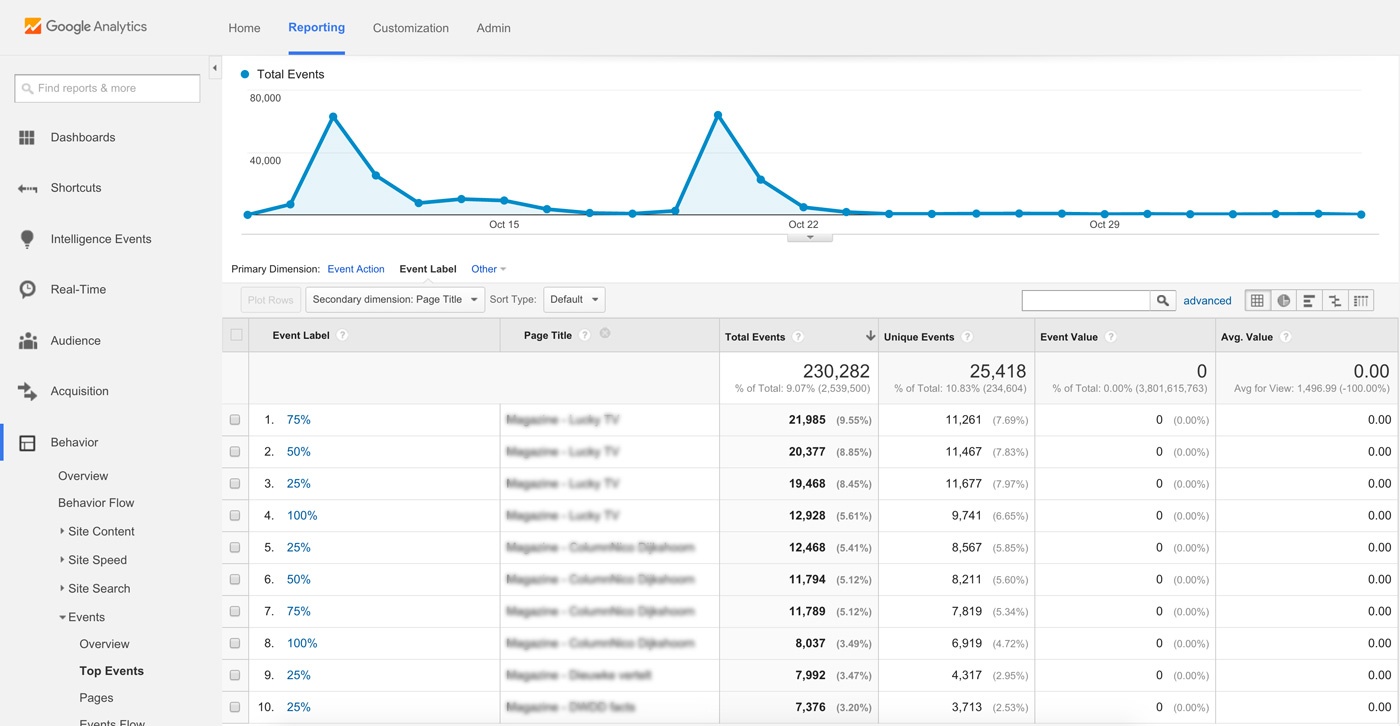Toggle the select-all checkbox in table header
This screenshot has width=1400, height=726.
tap(236, 335)
